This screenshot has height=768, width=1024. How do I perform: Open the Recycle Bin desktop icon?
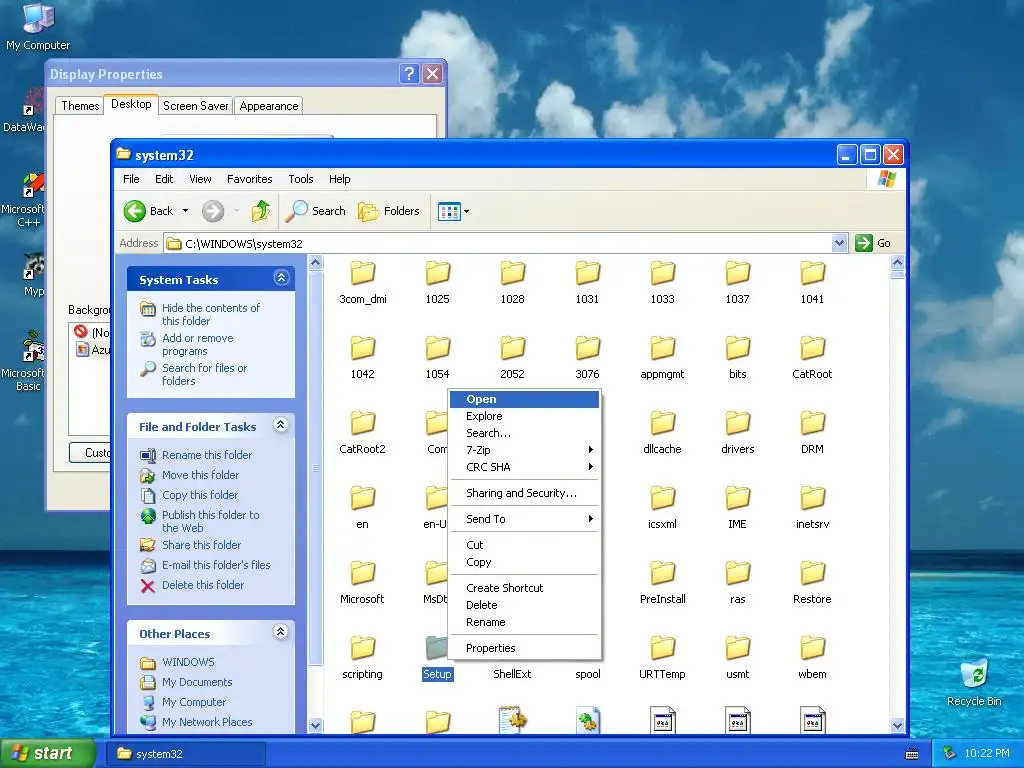974,682
